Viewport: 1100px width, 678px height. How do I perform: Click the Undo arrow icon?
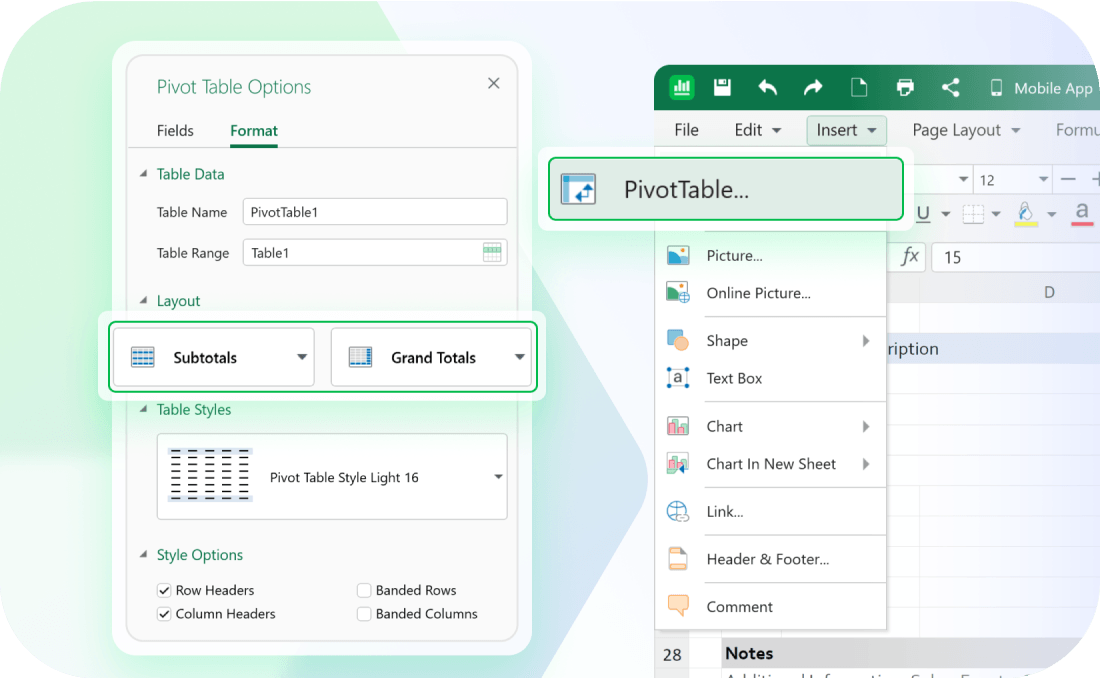(x=767, y=88)
